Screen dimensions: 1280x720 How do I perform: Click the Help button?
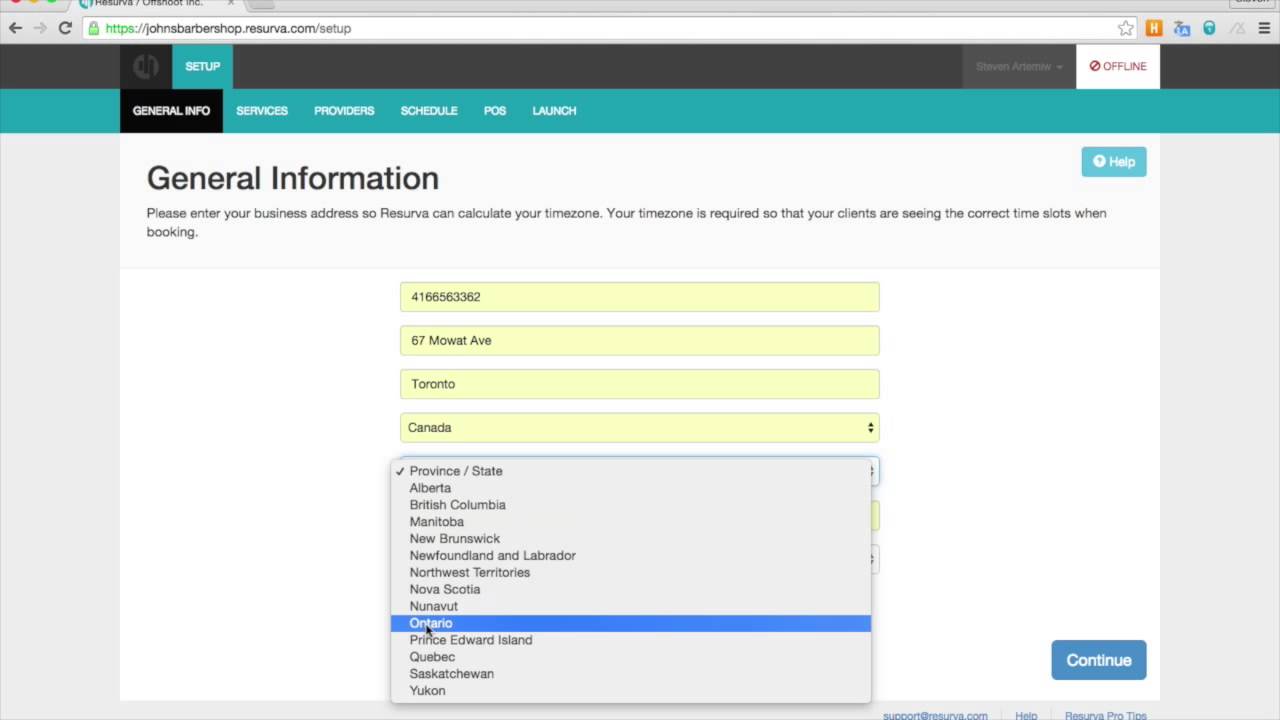[x=1114, y=162]
